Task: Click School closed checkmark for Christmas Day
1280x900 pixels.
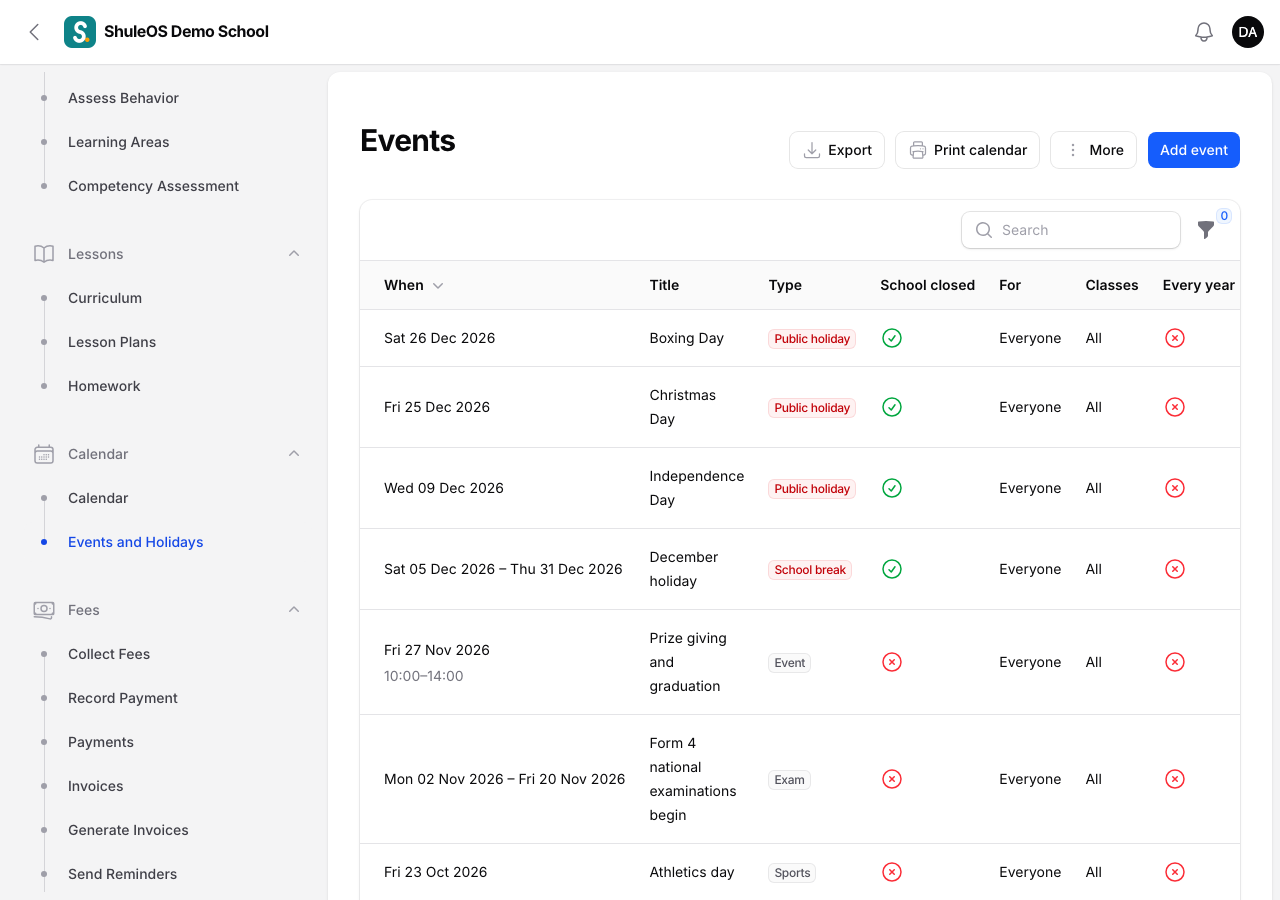Action: click(892, 407)
